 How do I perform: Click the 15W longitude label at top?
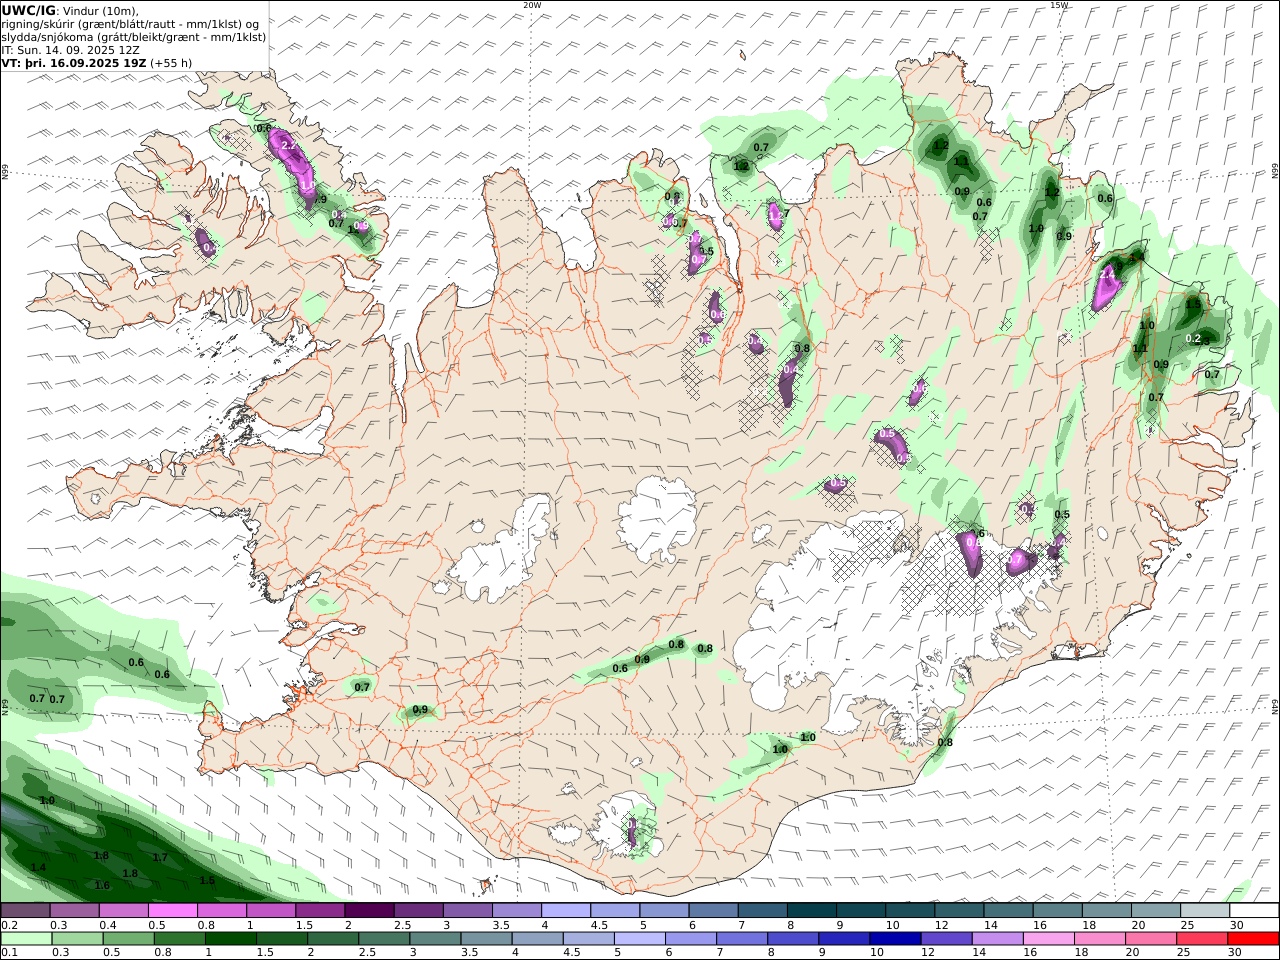1059,5
